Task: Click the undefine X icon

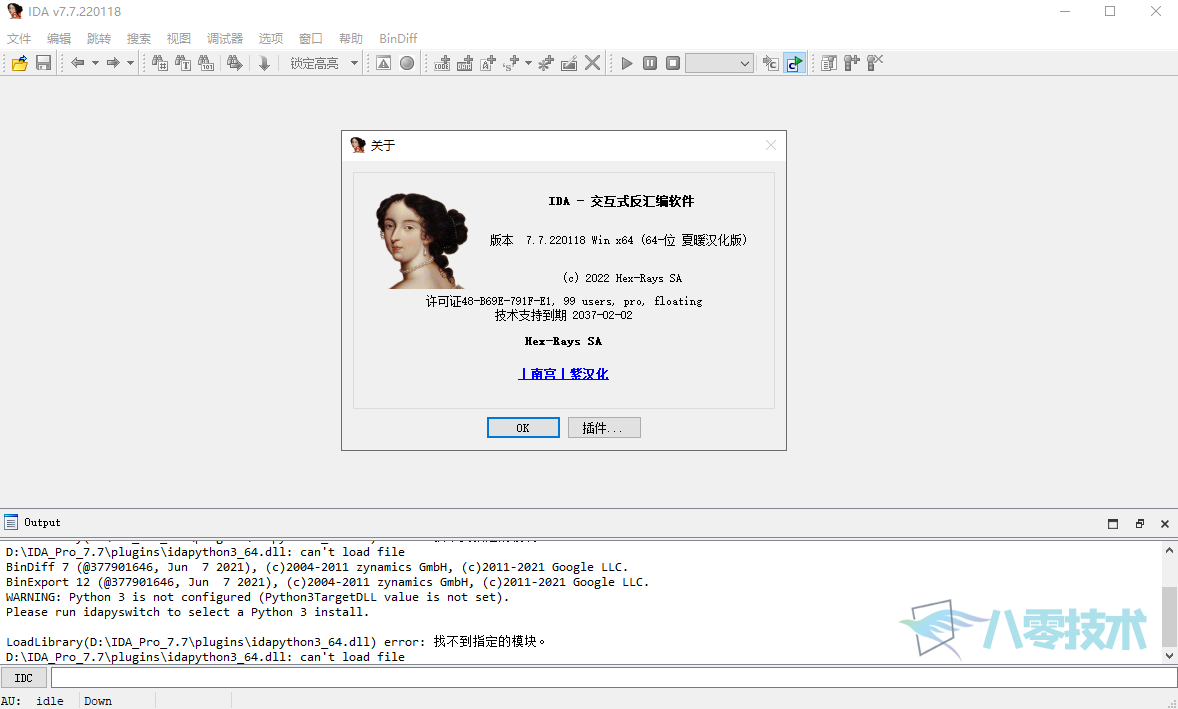Action: click(x=593, y=63)
